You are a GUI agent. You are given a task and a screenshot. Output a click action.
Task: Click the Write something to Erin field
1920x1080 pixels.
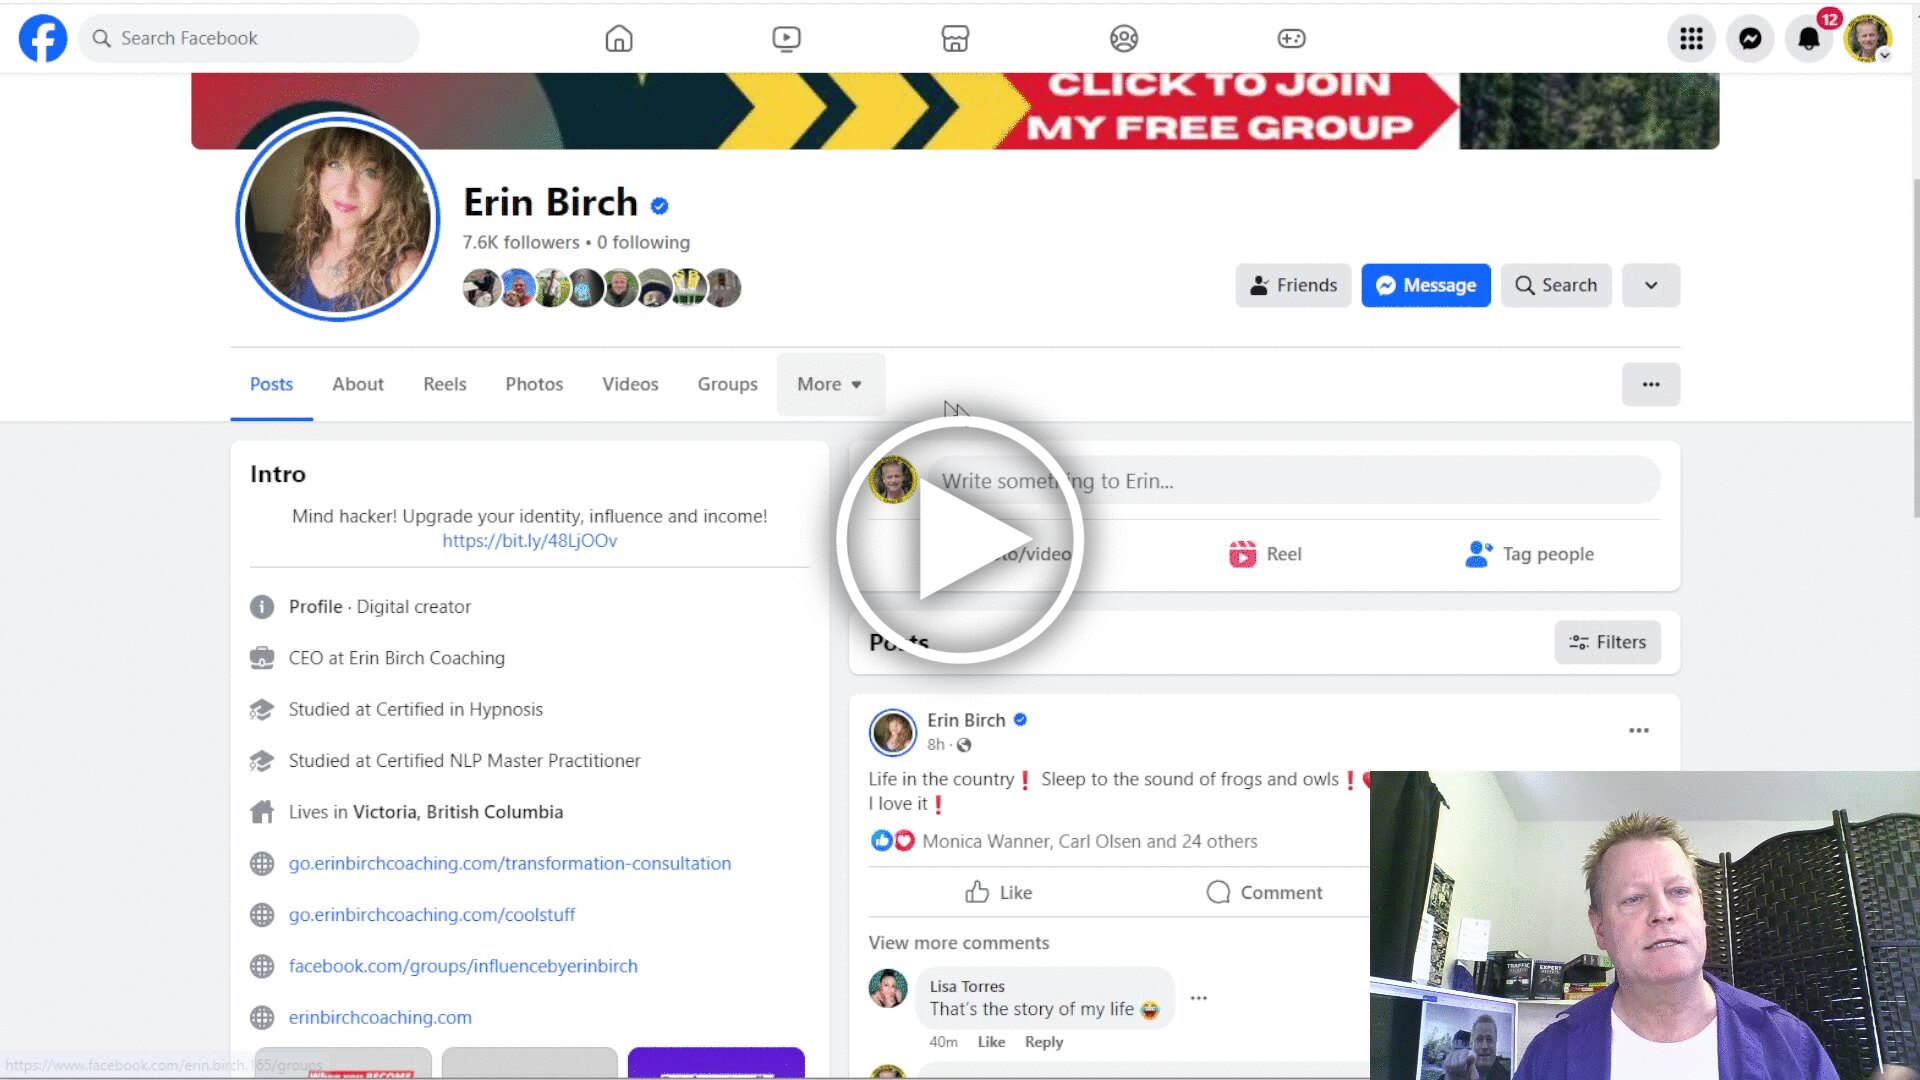coord(1294,481)
